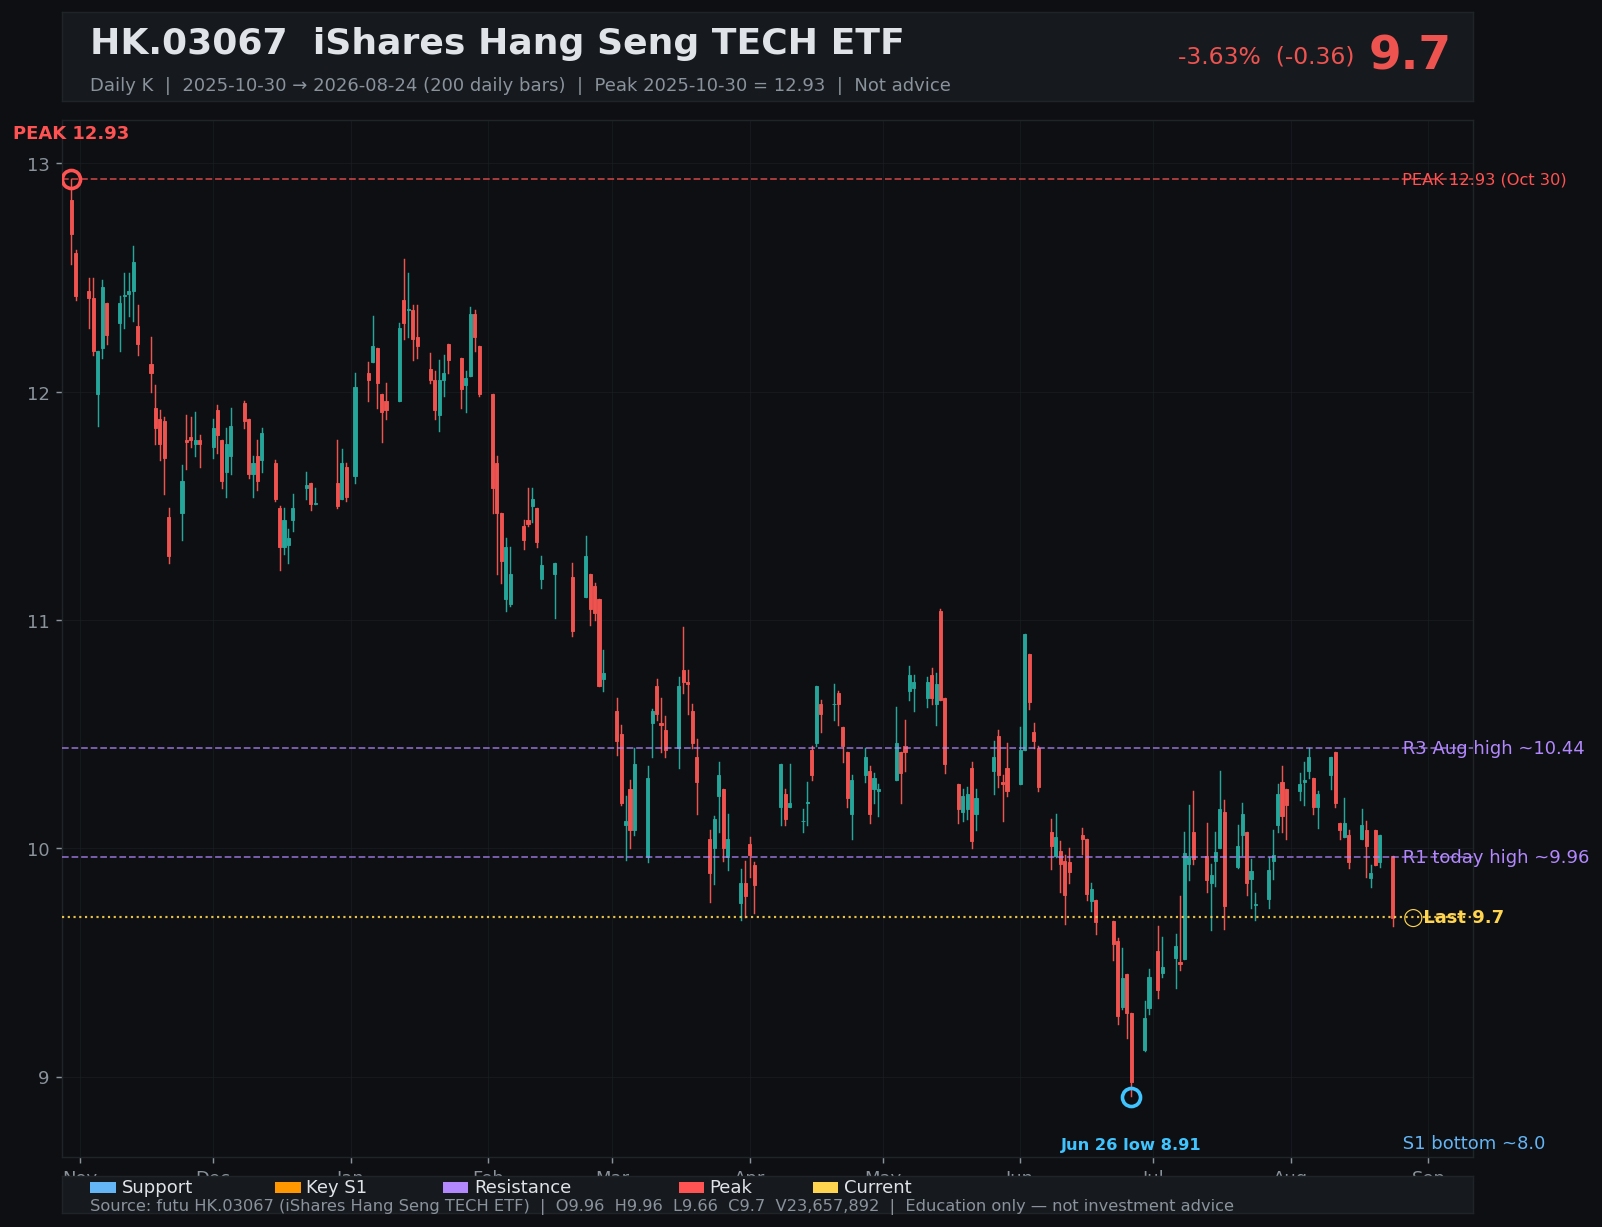
Task: Click the "9" y-axis price label
Action: (45, 1078)
